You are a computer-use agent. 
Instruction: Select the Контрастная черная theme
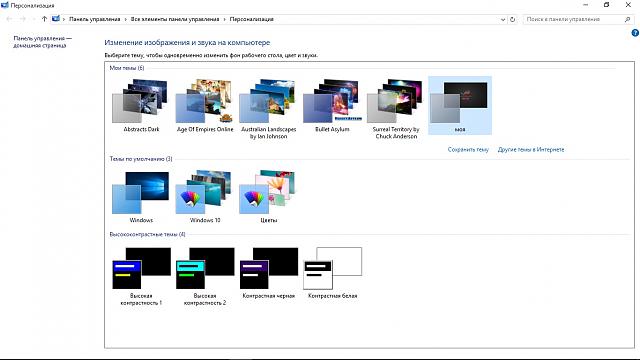(269, 273)
